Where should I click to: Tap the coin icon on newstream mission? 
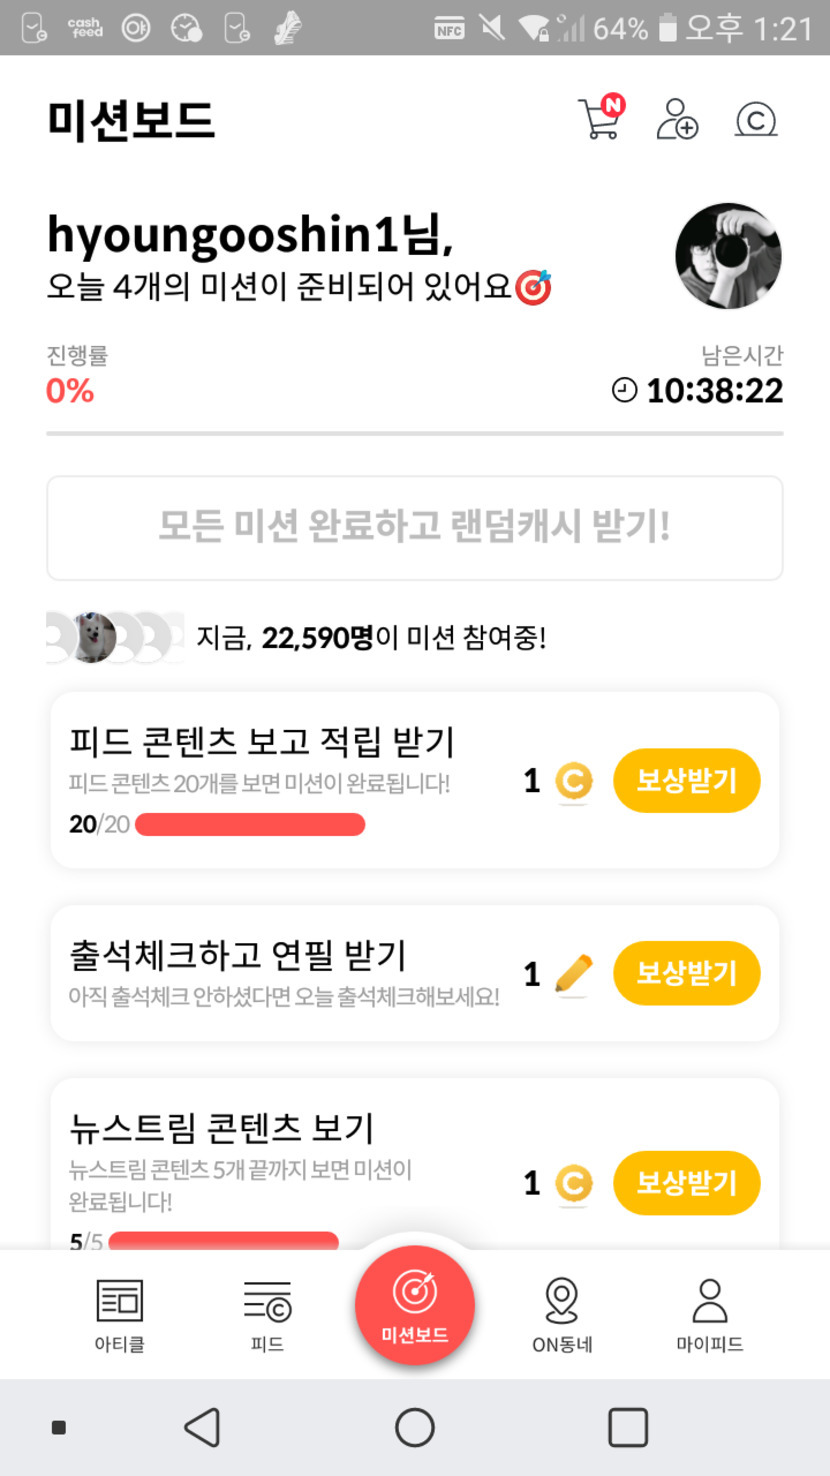573,1184
